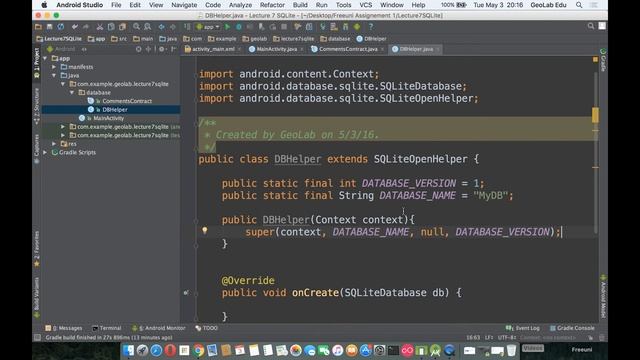Viewport: 640px width, 360px height.
Task: Expand the res folder
Action: pos(54,144)
